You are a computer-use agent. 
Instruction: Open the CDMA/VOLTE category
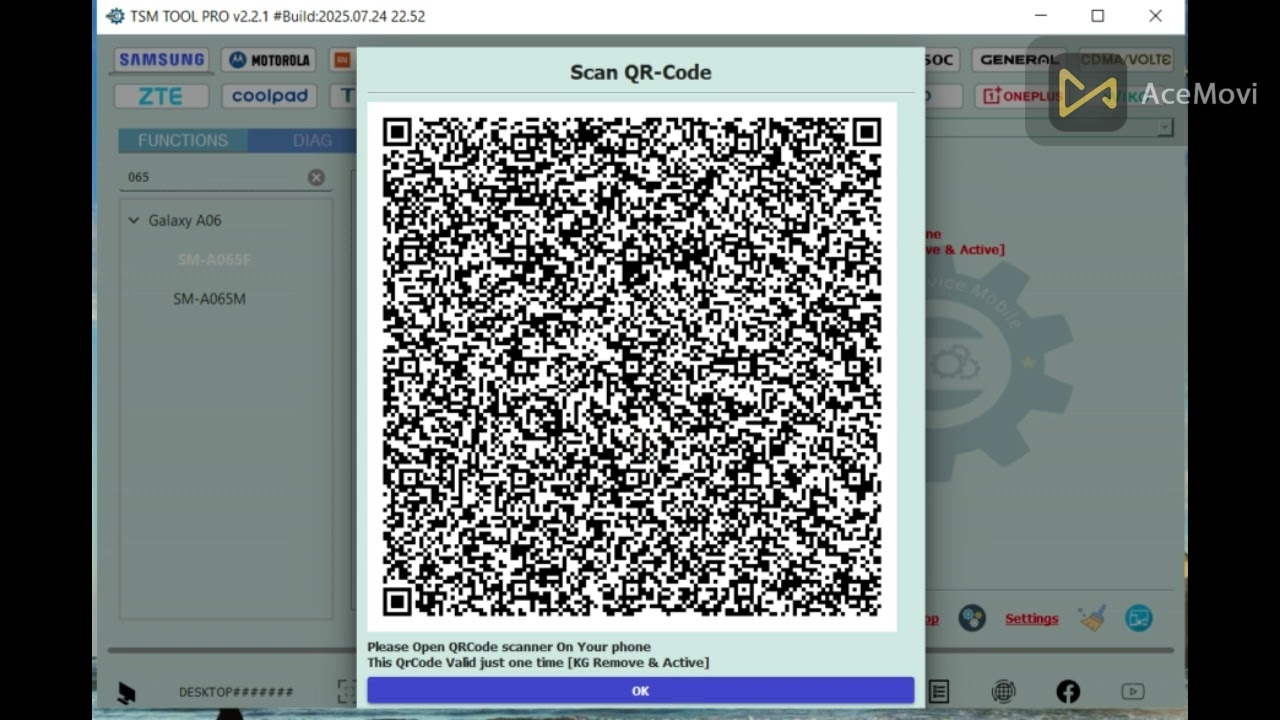(x=1126, y=60)
